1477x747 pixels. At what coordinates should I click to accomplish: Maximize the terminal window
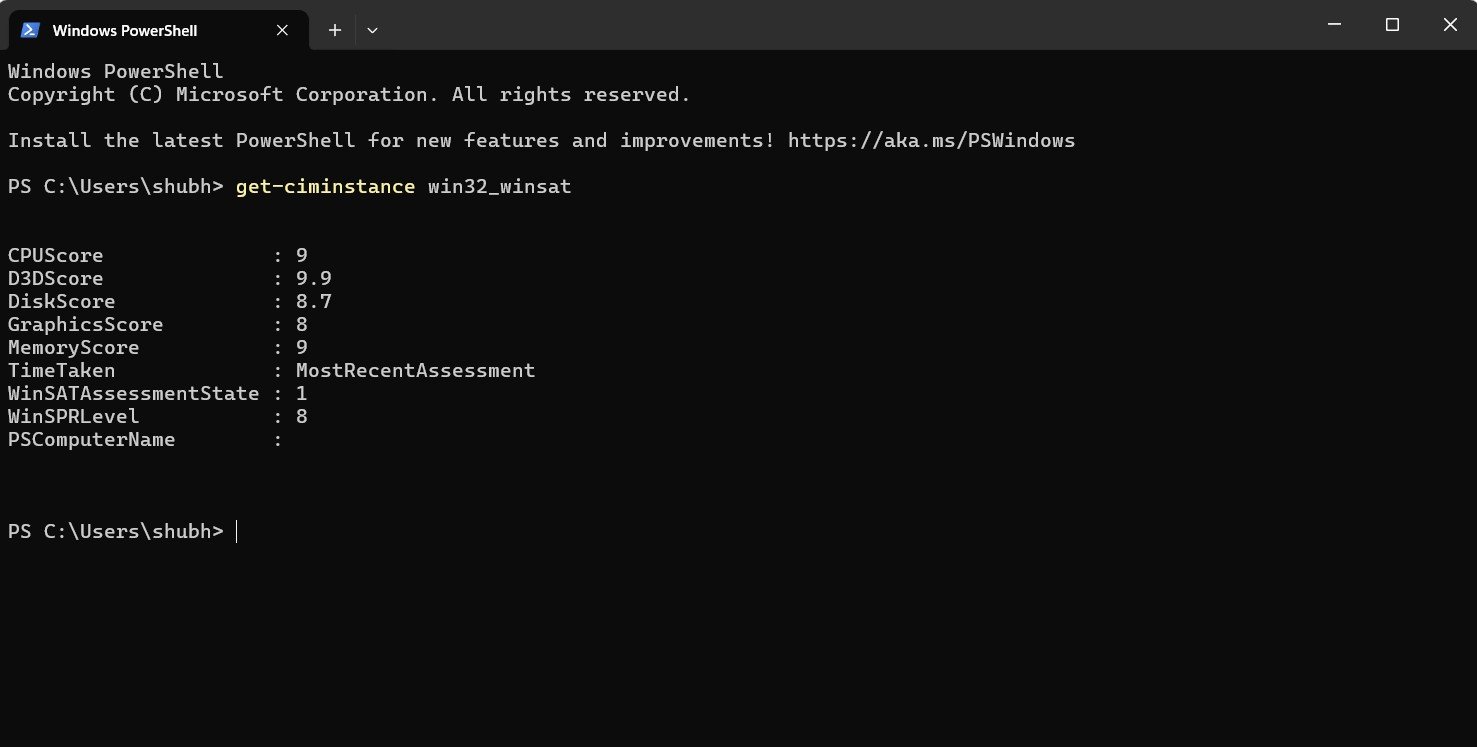click(1392, 25)
